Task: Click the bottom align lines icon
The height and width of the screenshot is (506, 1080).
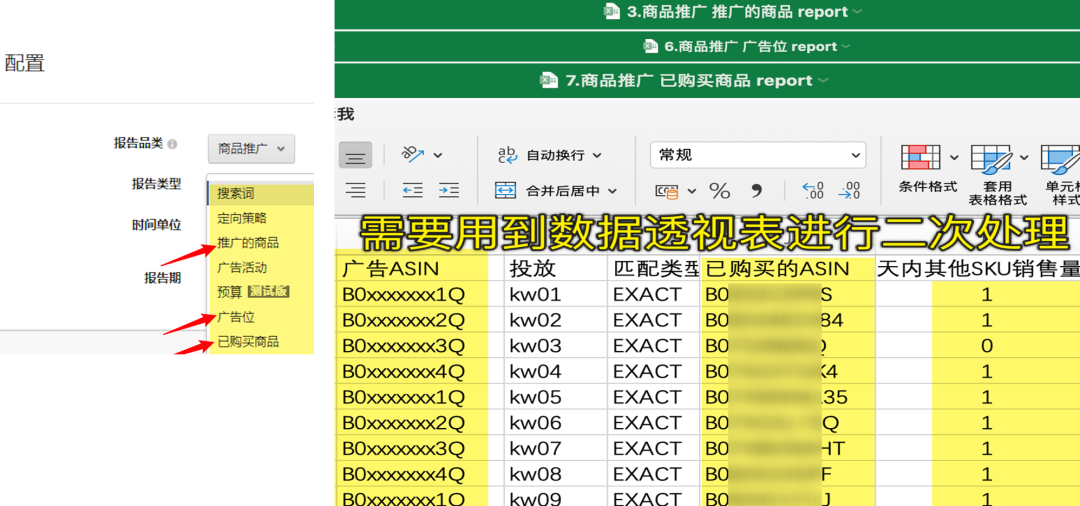Action: click(x=355, y=191)
